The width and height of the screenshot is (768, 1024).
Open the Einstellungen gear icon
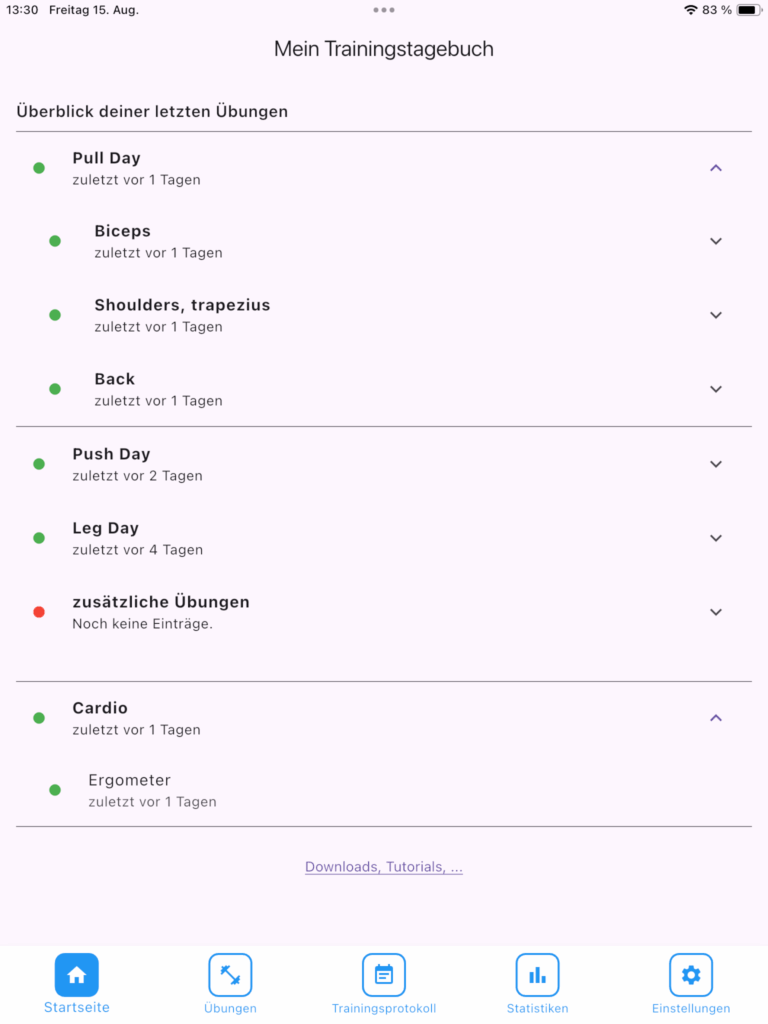click(x=691, y=975)
